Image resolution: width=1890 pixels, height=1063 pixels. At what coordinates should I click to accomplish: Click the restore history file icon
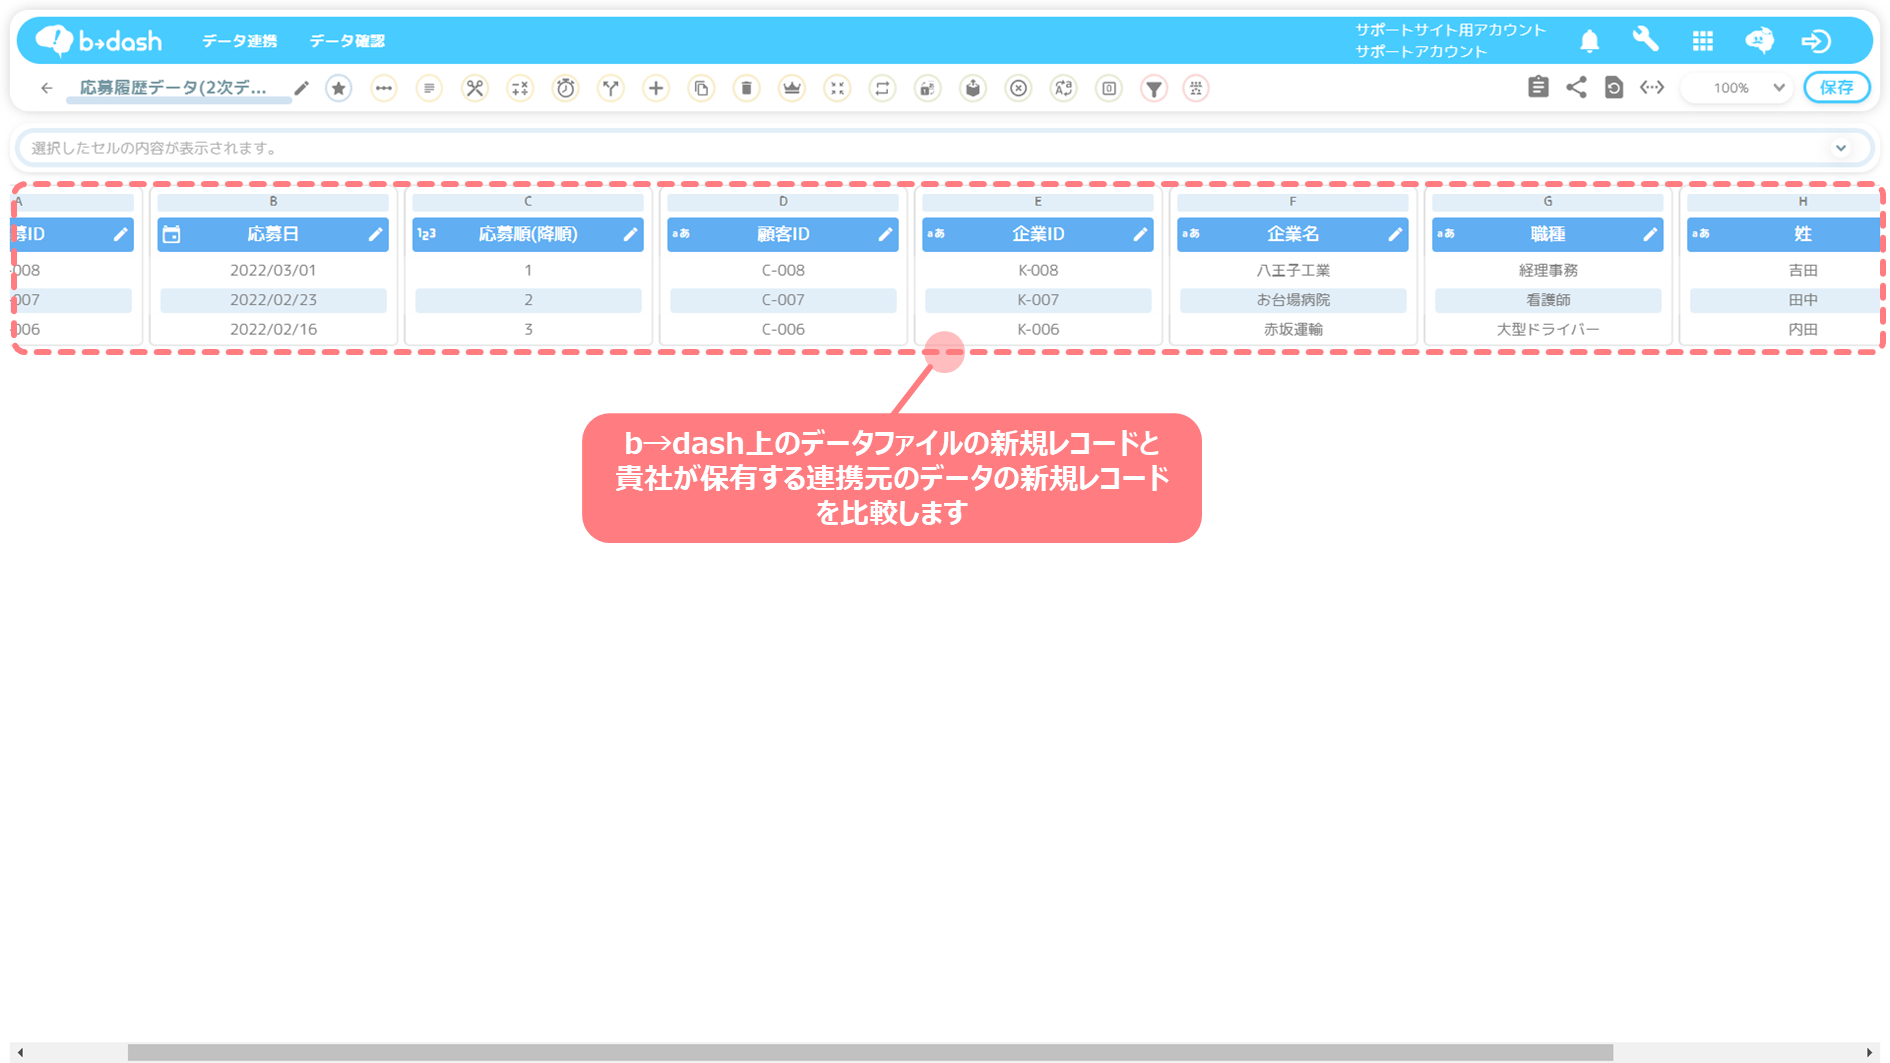[x=1614, y=87]
